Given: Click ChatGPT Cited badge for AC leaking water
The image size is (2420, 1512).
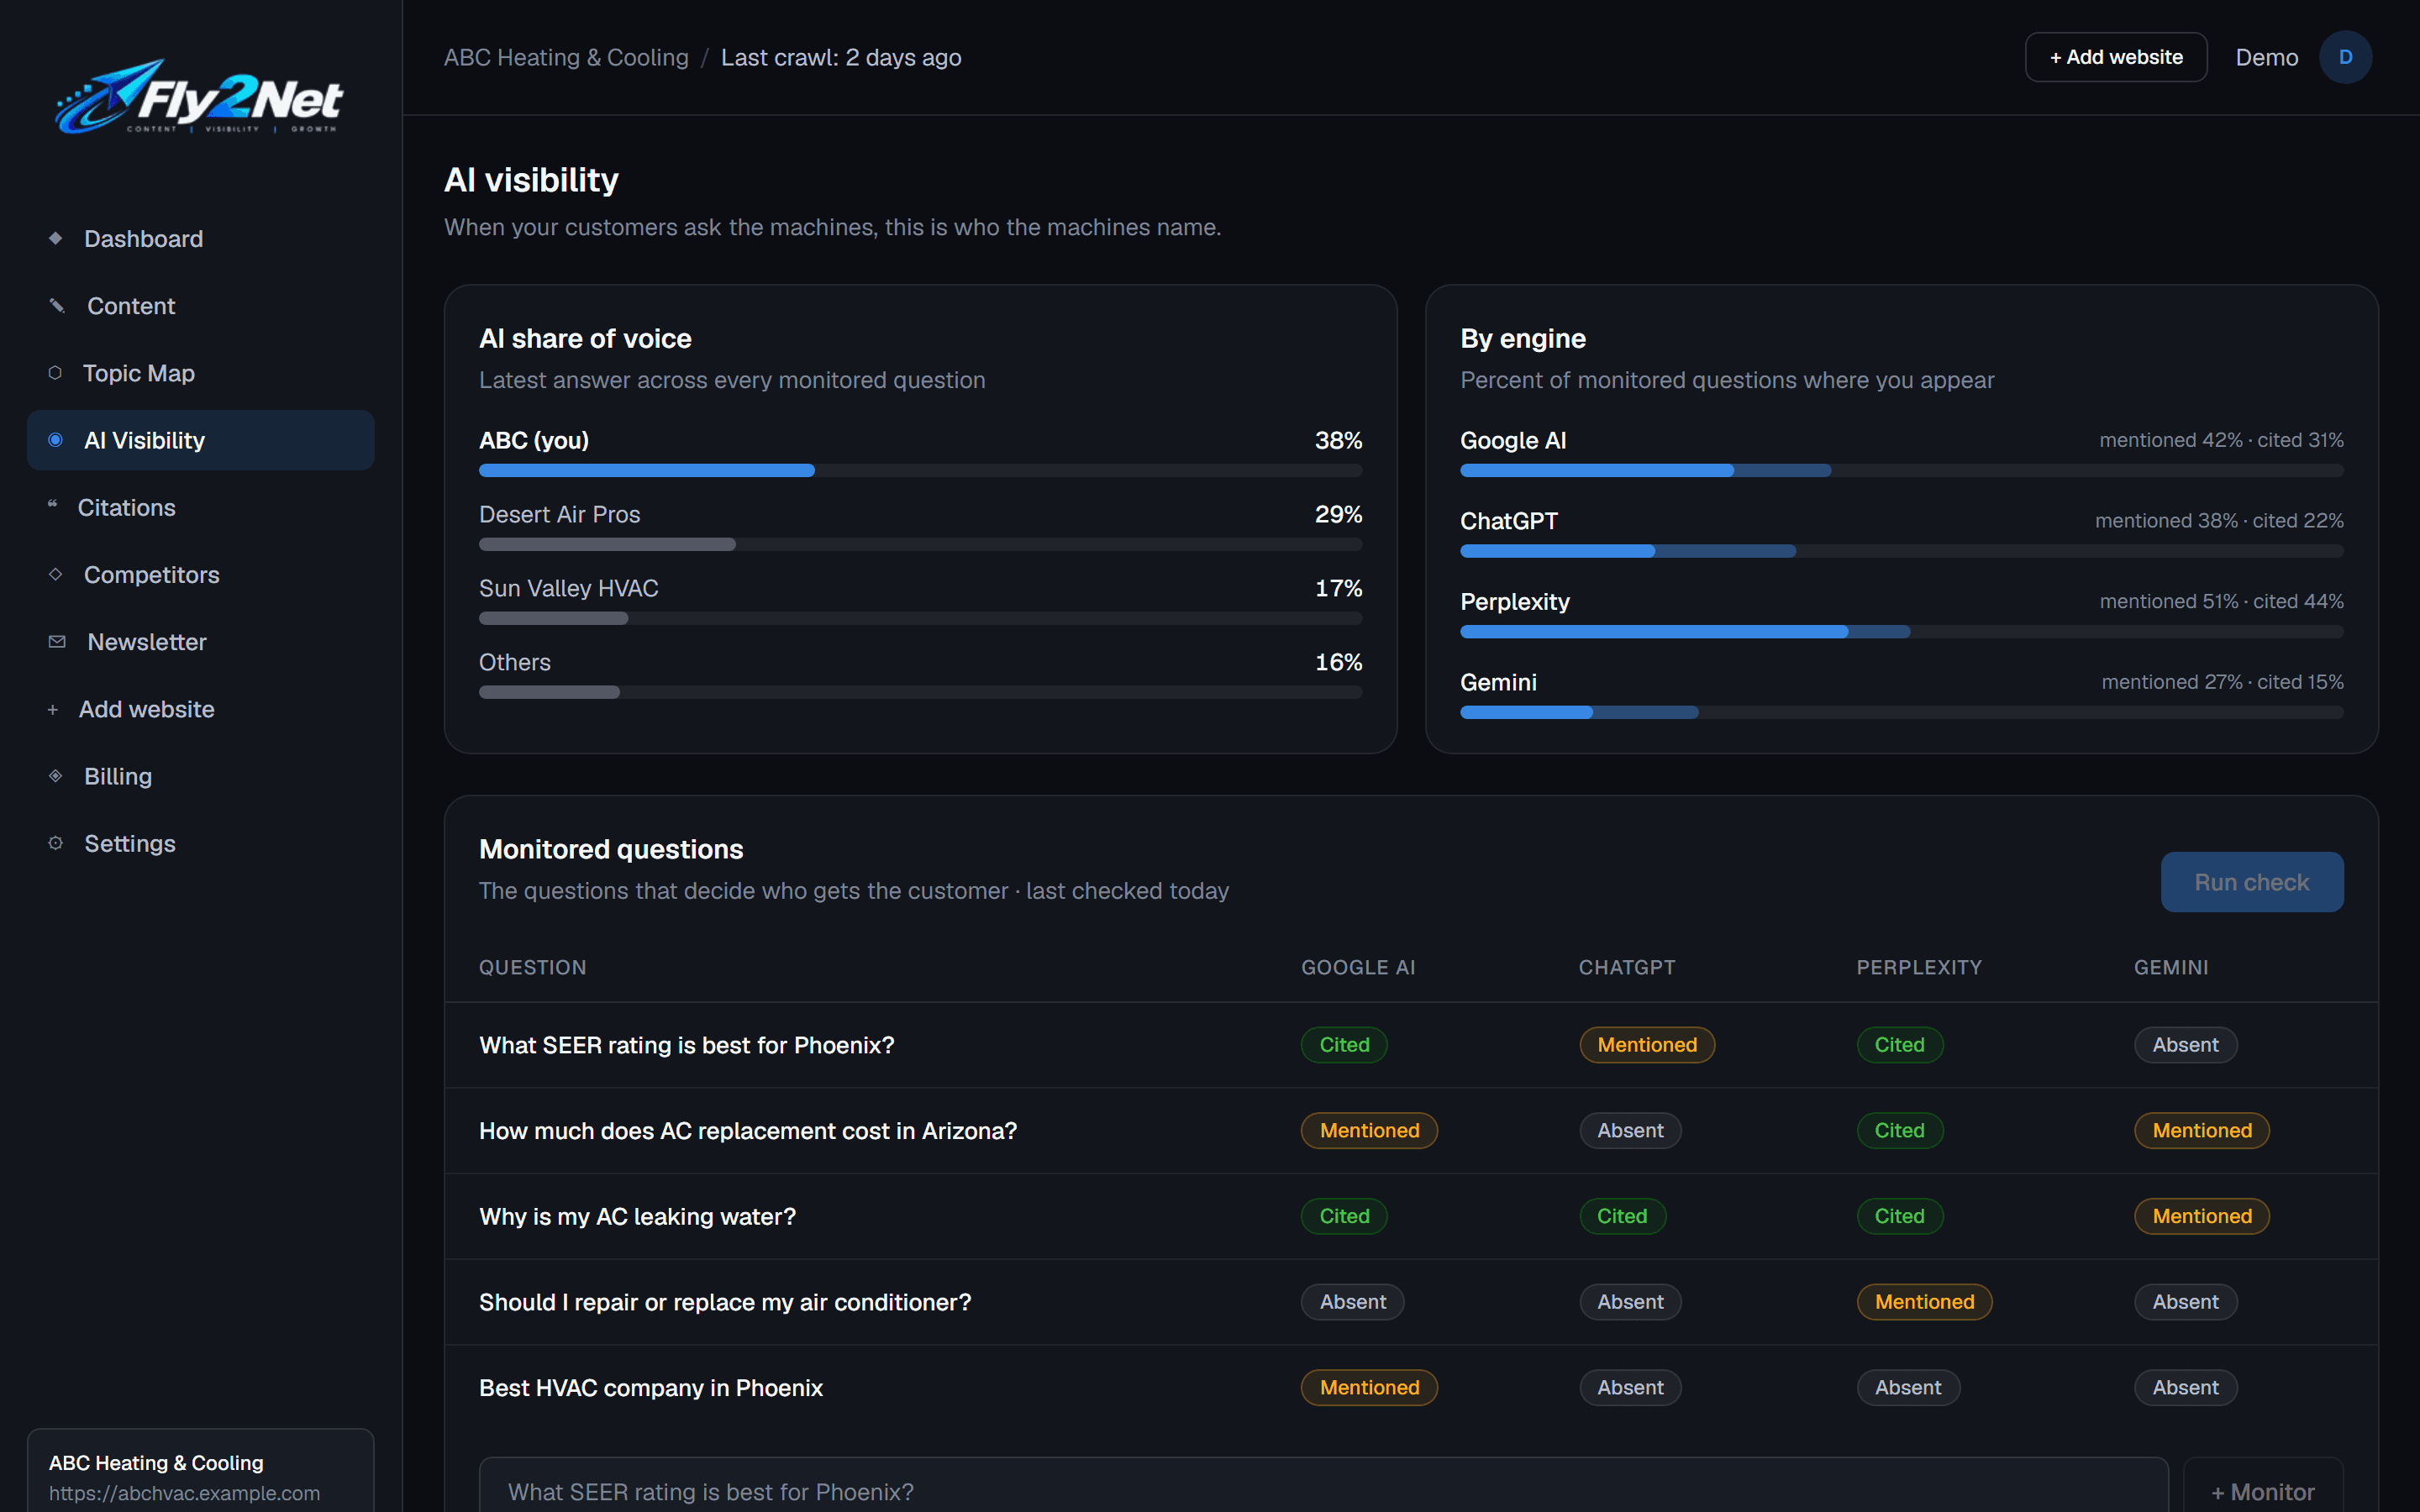Looking at the screenshot, I should click(x=1622, y=1216).
